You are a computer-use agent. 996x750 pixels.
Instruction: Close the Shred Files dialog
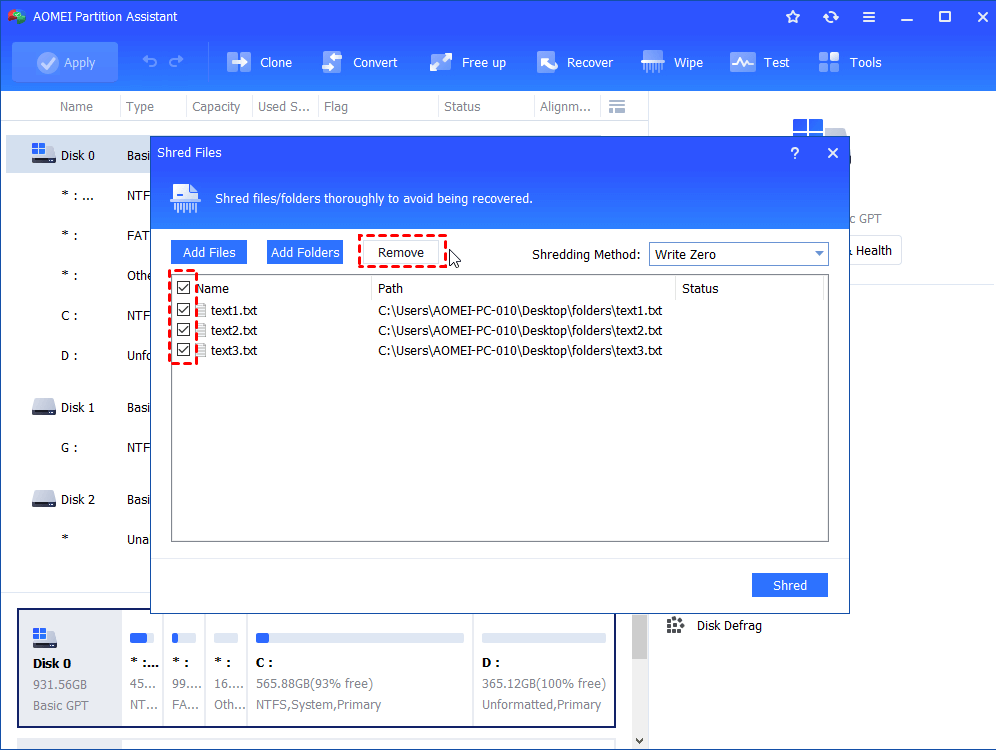pos(833,153)
